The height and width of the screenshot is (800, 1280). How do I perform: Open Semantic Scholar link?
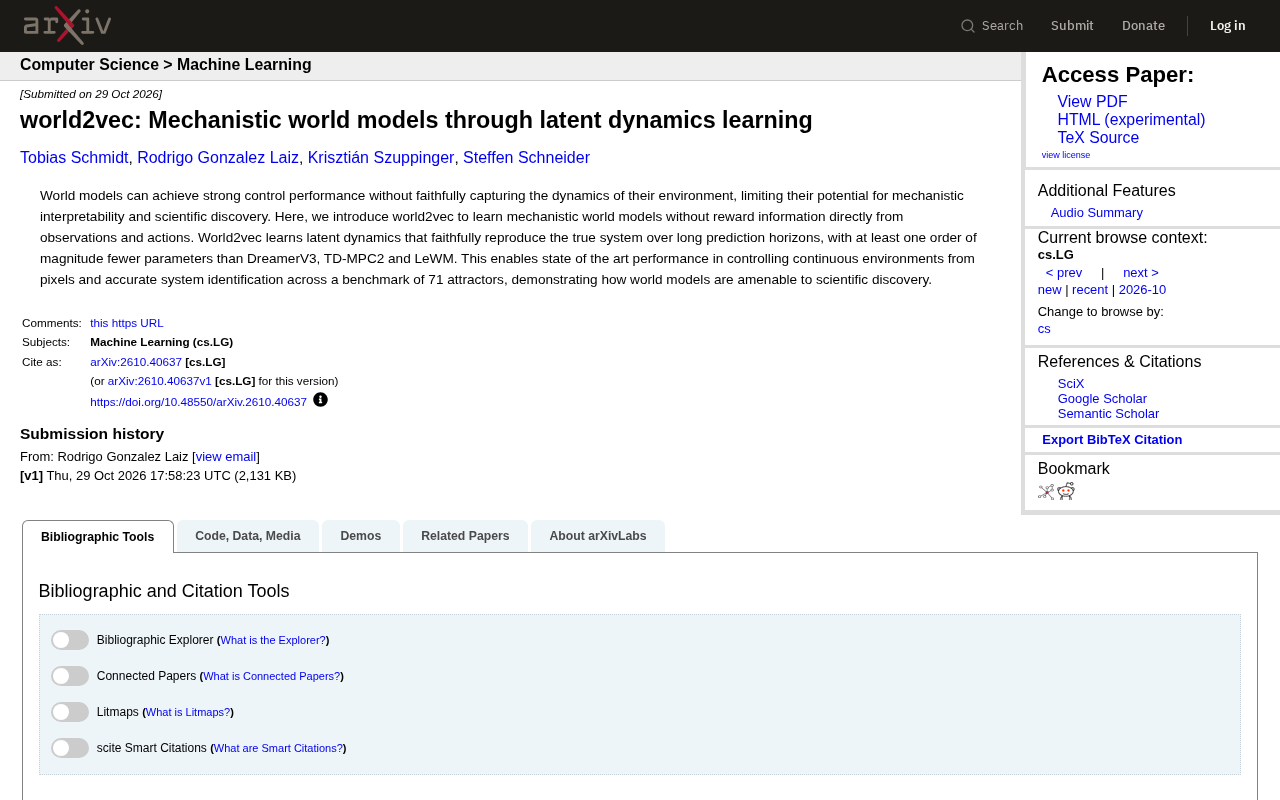[1108, 414]
